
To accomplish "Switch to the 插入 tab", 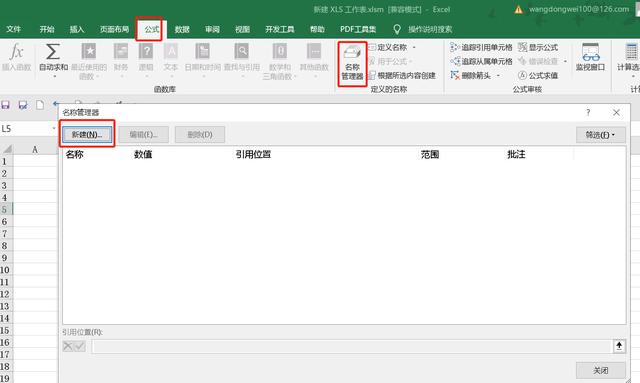I will [x=77, y=29].
